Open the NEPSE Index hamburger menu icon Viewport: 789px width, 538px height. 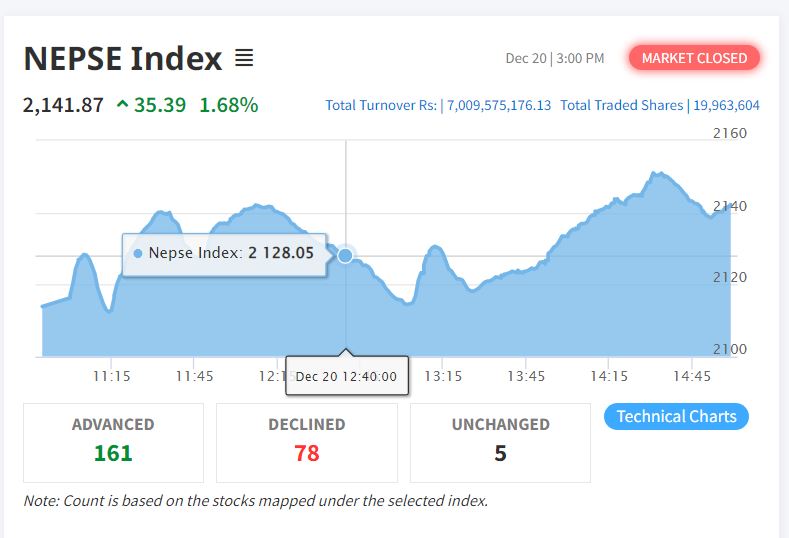(244, 59)
